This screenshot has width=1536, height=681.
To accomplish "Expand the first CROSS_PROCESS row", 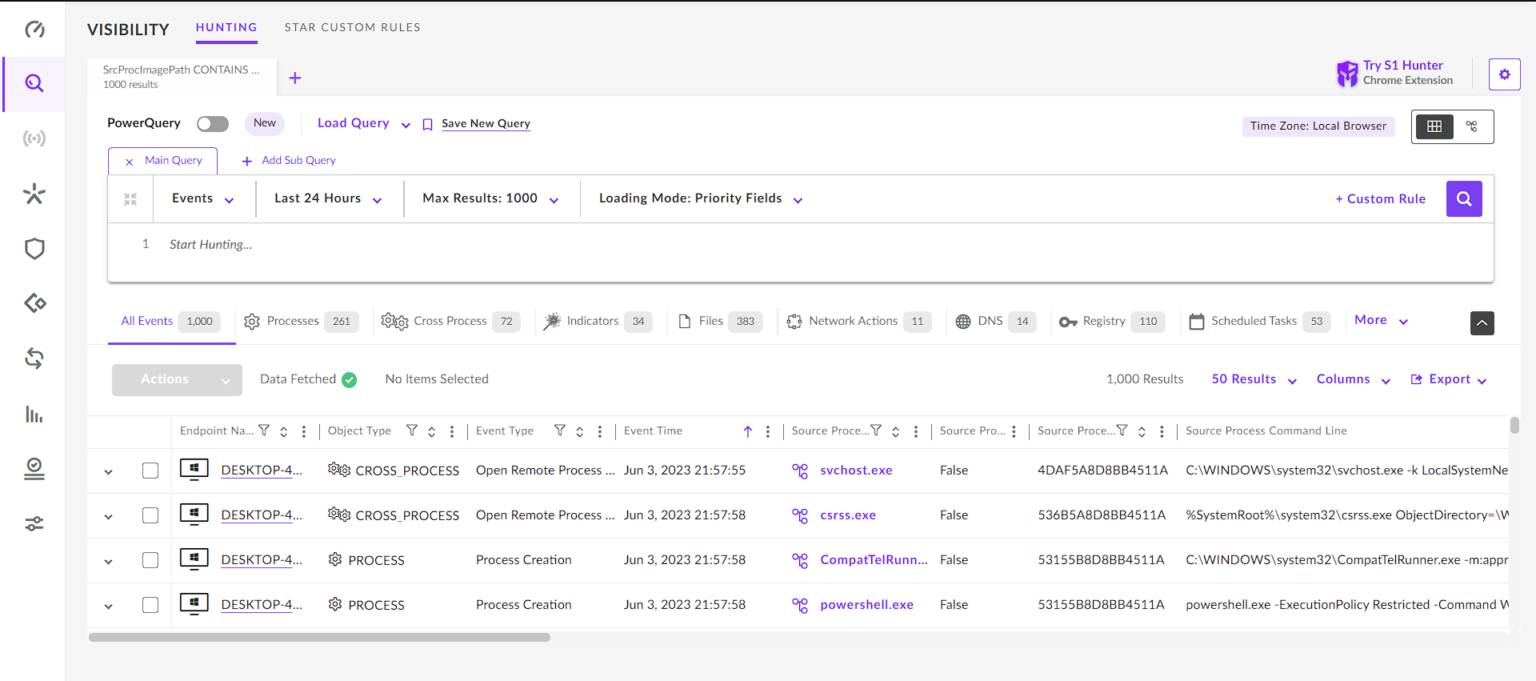I will 108,470.
